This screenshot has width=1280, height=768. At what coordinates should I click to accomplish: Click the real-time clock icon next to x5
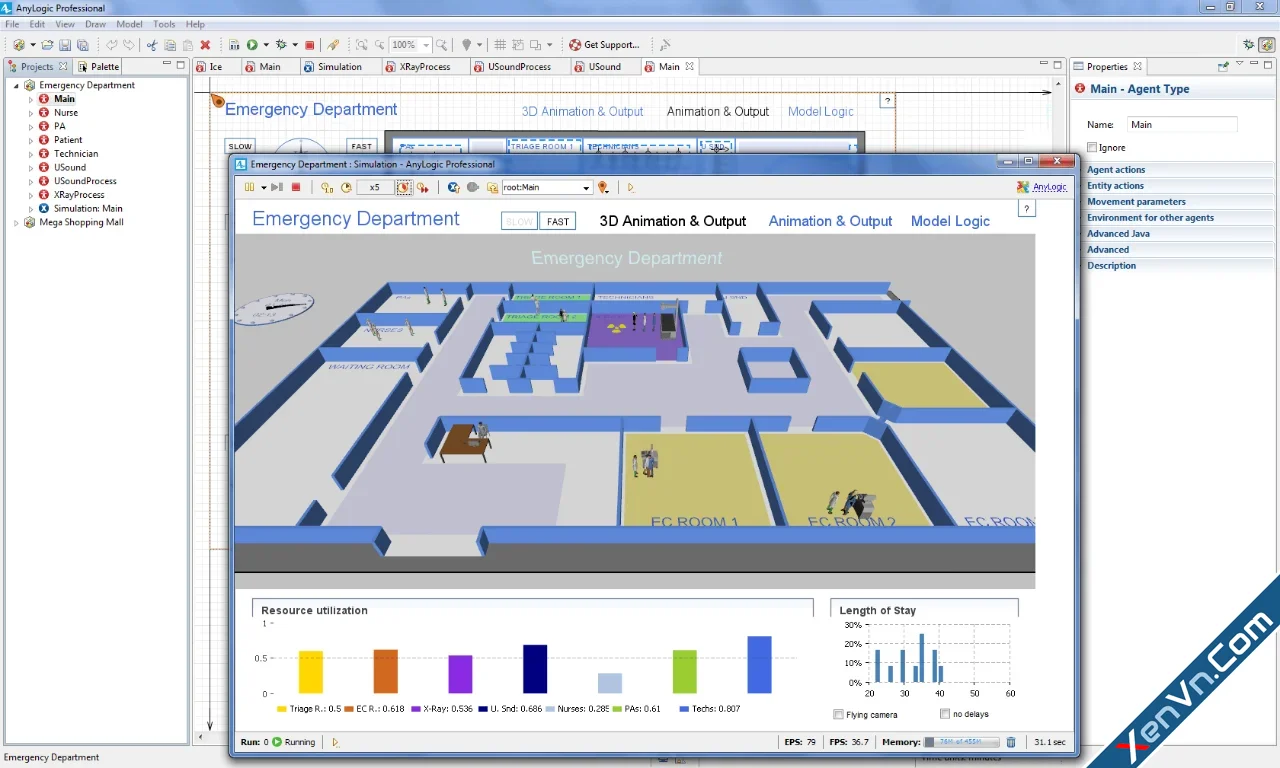[347, 187]
